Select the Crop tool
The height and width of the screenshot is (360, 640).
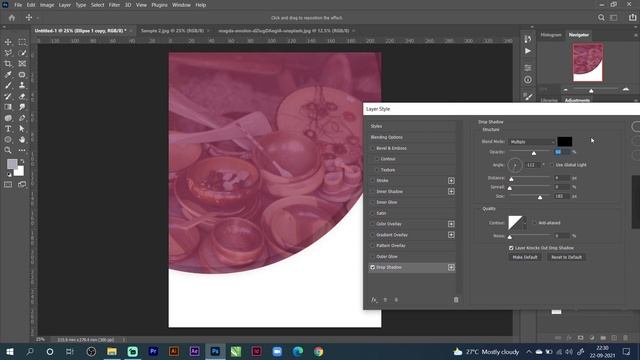click(x=8, y=64)
